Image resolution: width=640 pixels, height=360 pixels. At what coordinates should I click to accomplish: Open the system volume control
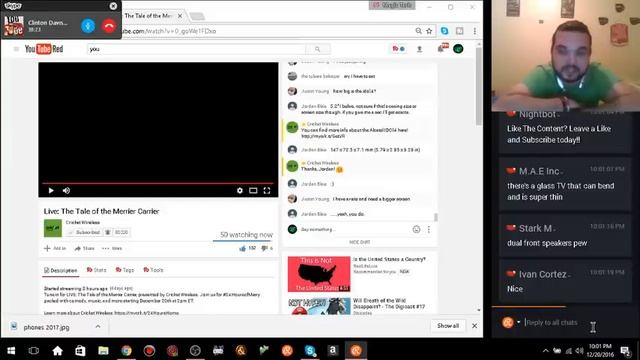(579, 351)
